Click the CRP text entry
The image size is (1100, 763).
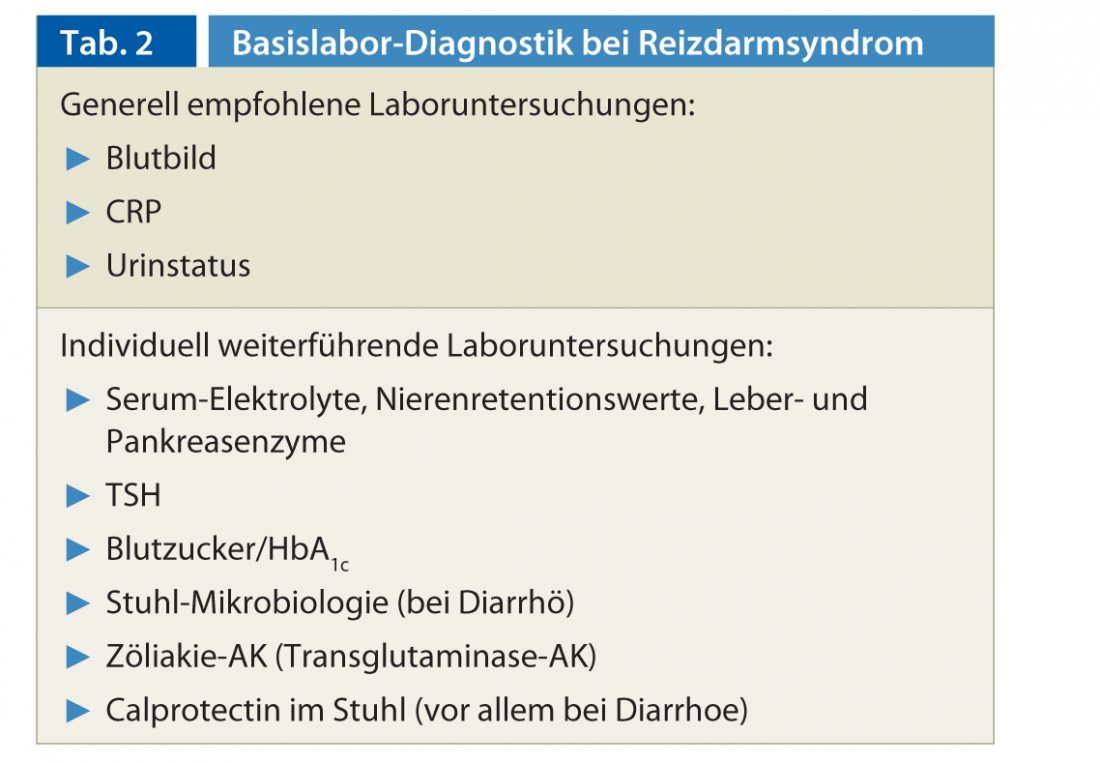coord(134,212)
